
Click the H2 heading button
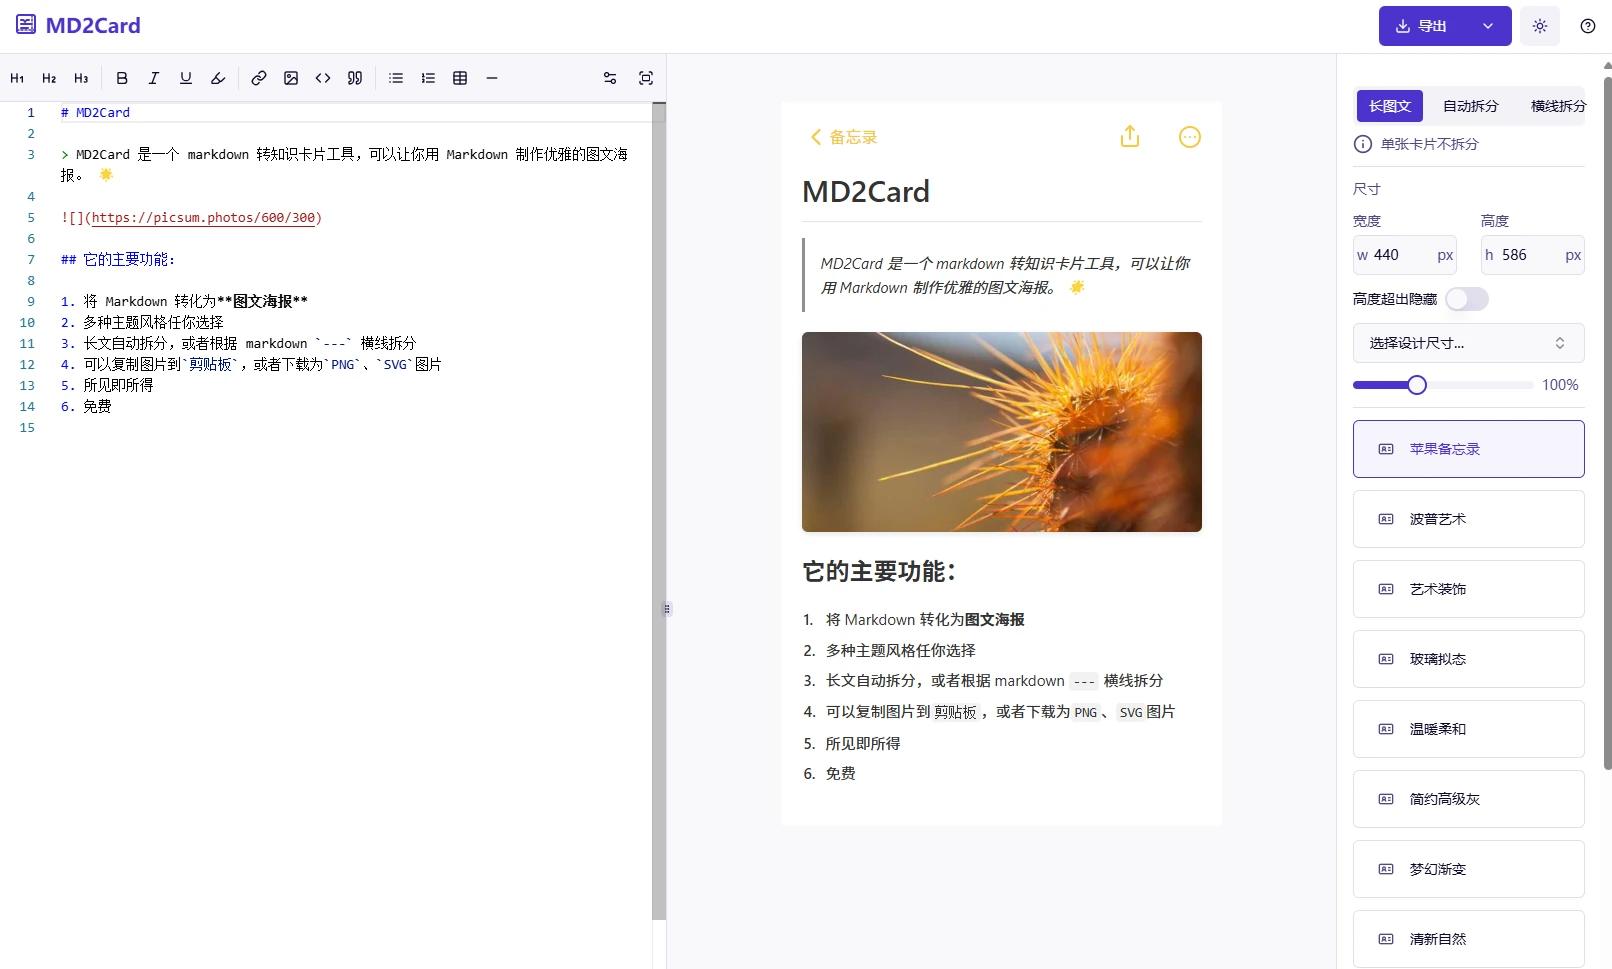[x=49, y=78]
